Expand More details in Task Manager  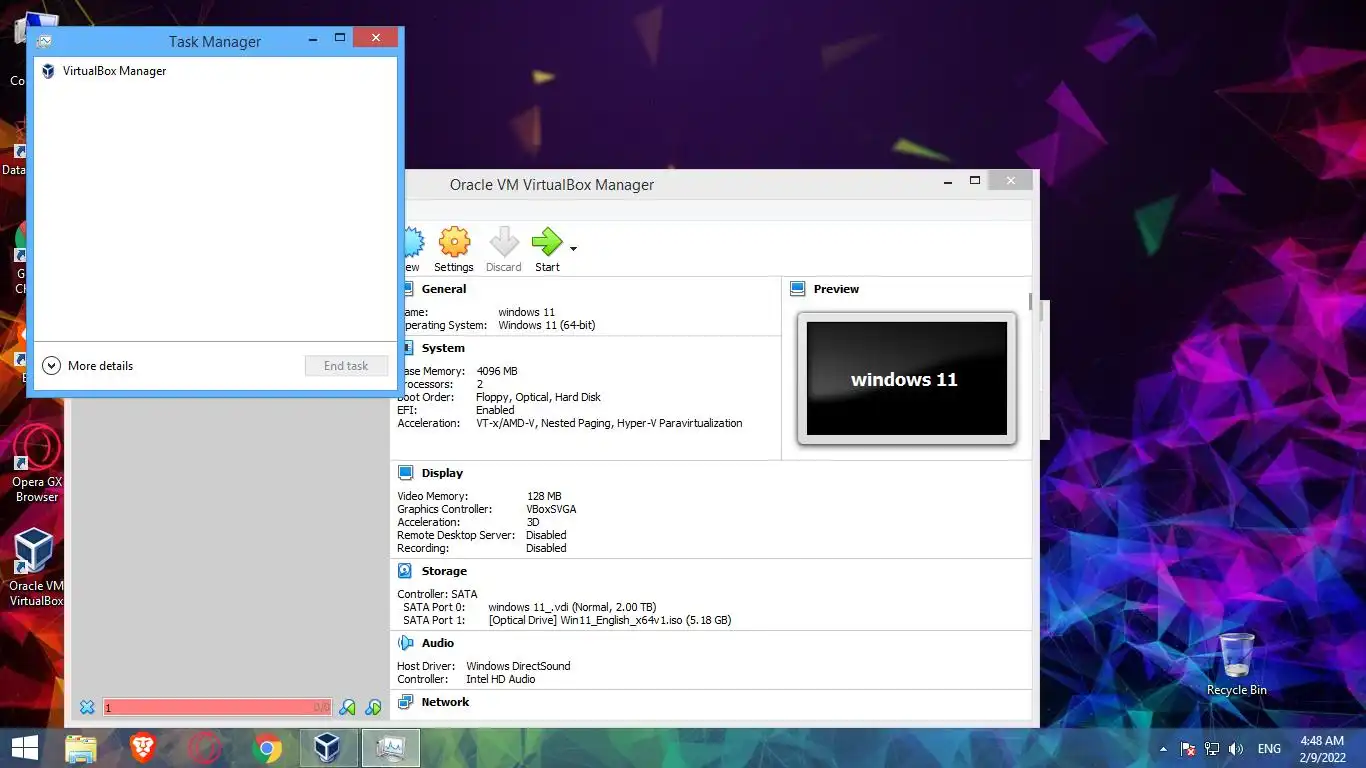tap(88, 366)
